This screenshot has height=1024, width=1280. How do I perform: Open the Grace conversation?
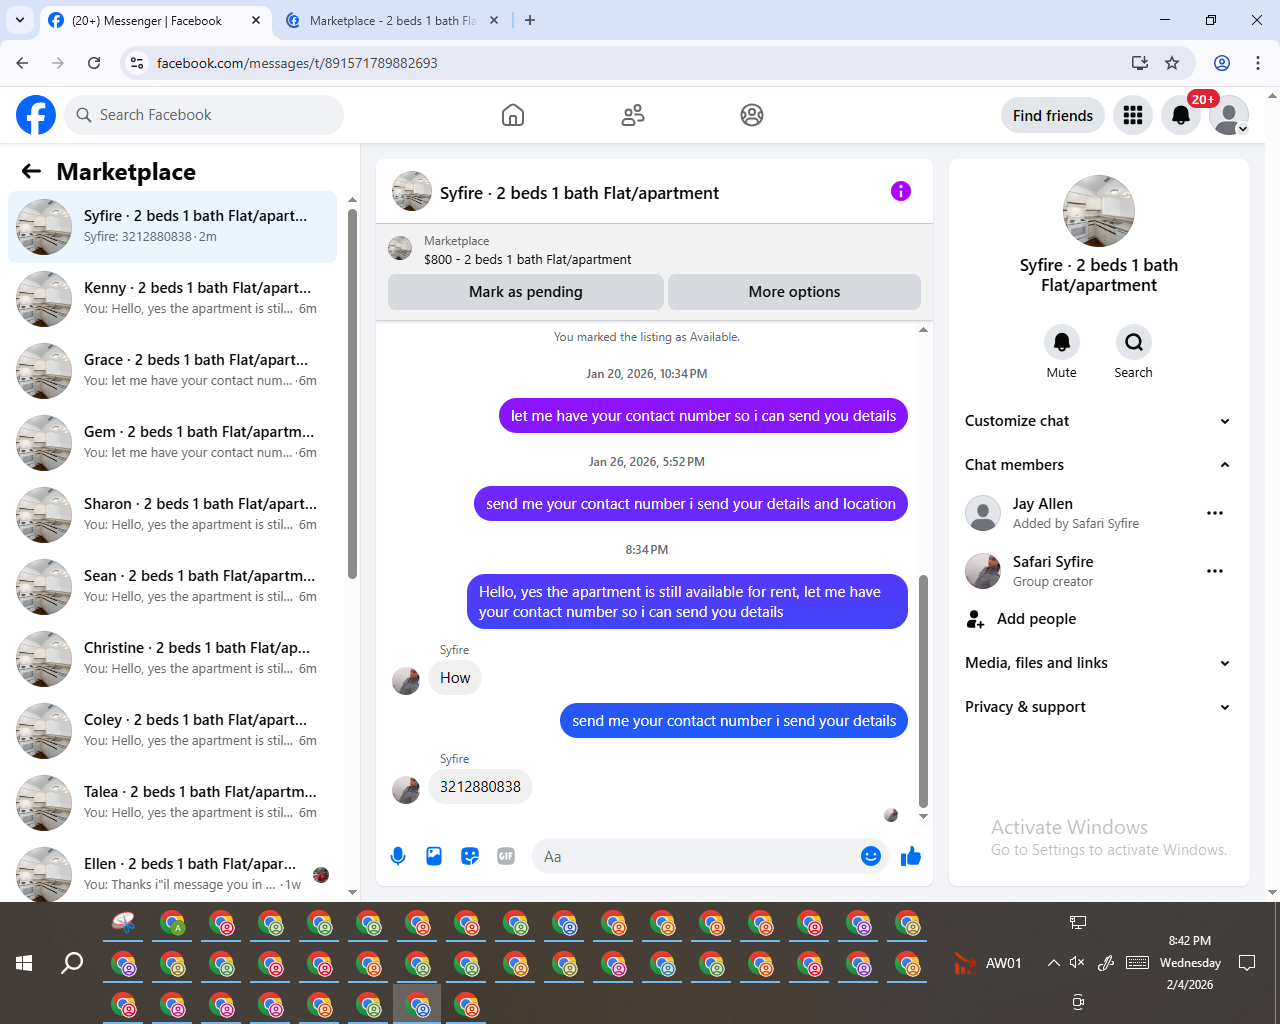[172, 371]
